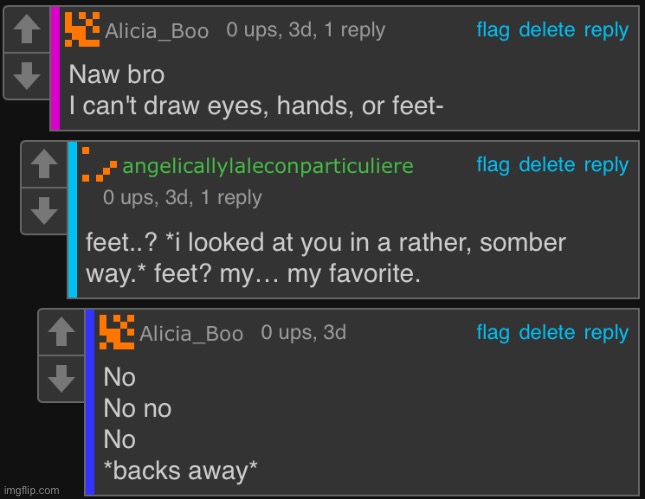
Task: Downvote the "backs away" comment
Action: [x=59, y=376]
